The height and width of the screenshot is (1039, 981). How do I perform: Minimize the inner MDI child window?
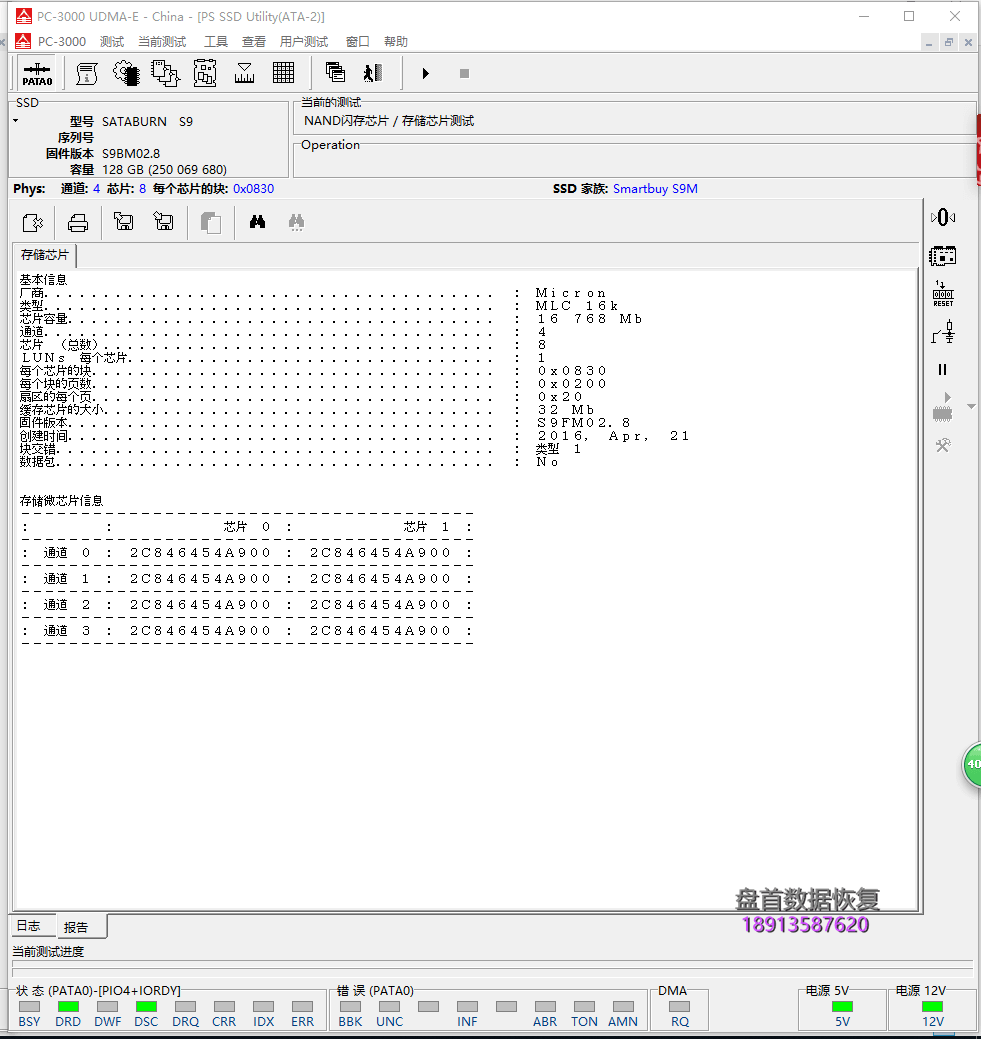929,42
